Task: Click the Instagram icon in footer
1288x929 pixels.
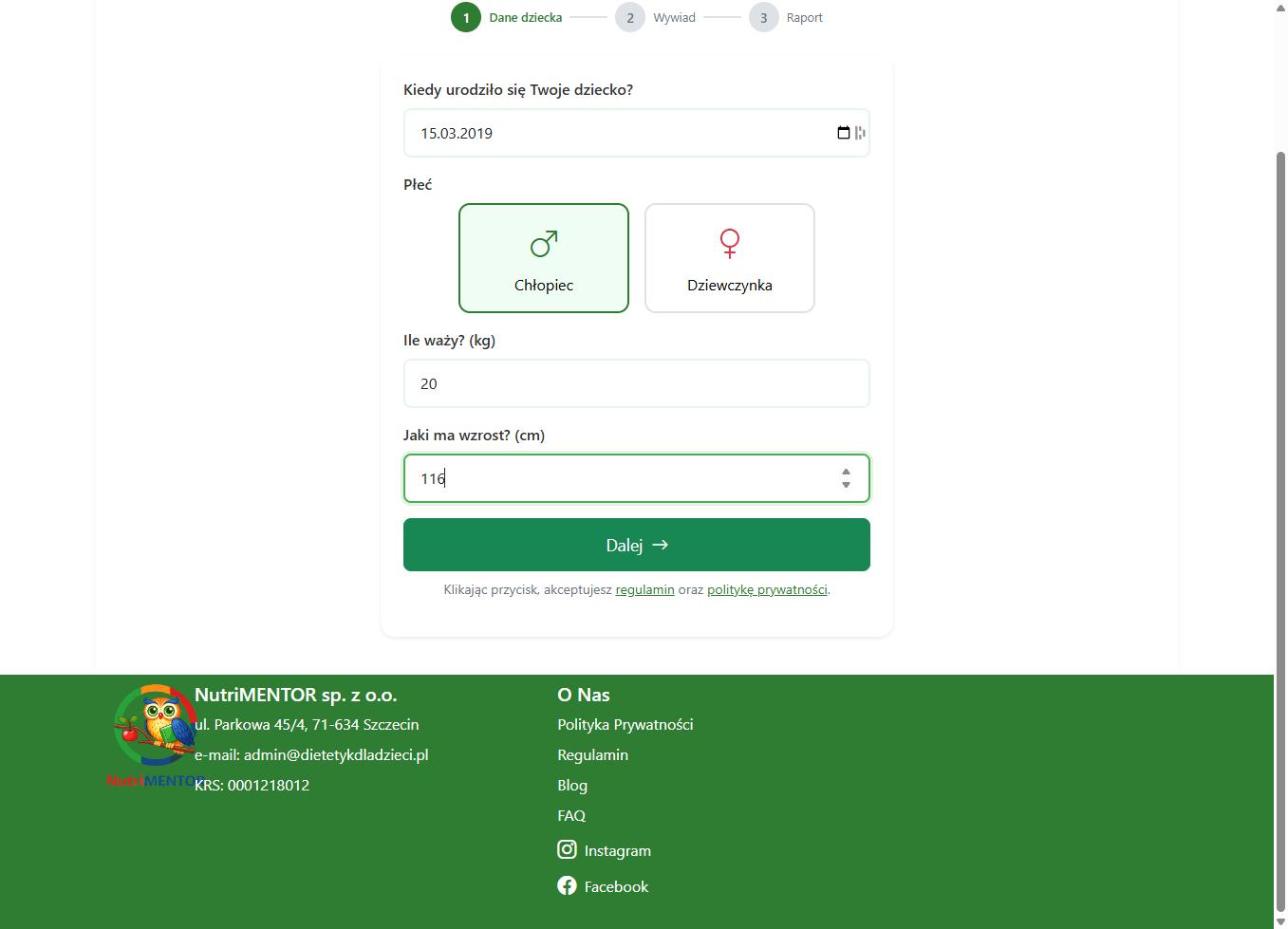Action: tap(567, 850)
